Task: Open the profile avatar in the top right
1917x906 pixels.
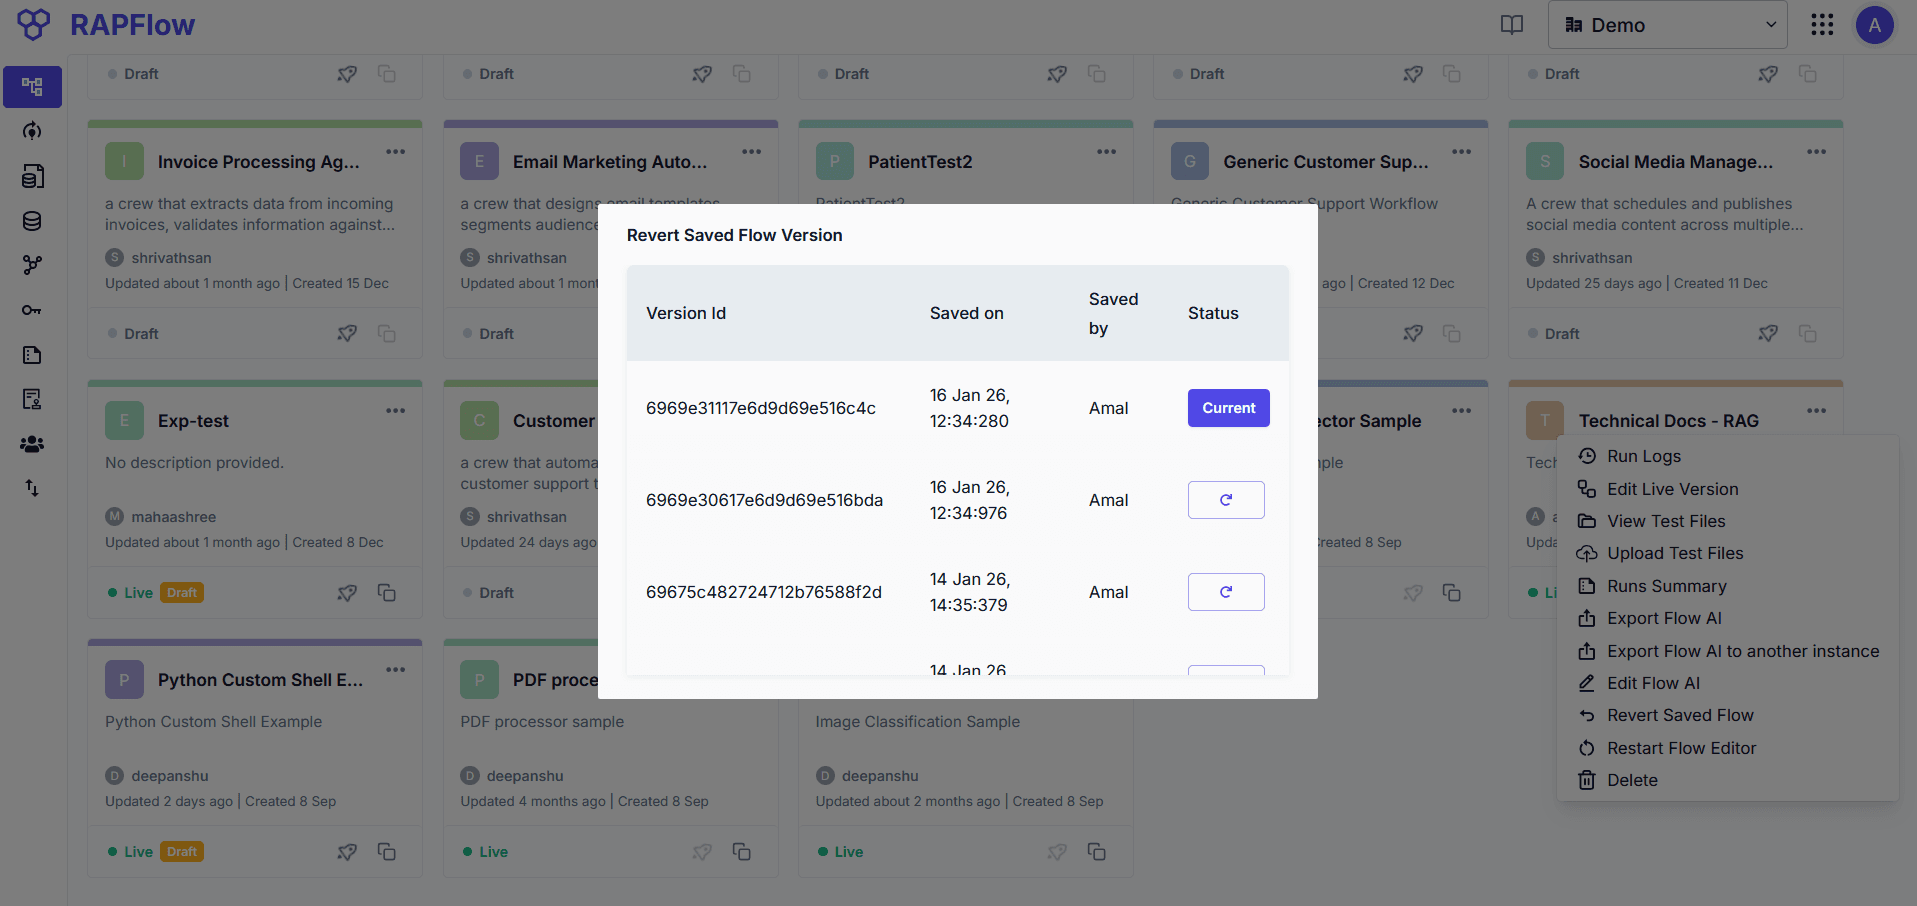Action: [x=1875, y=24]
